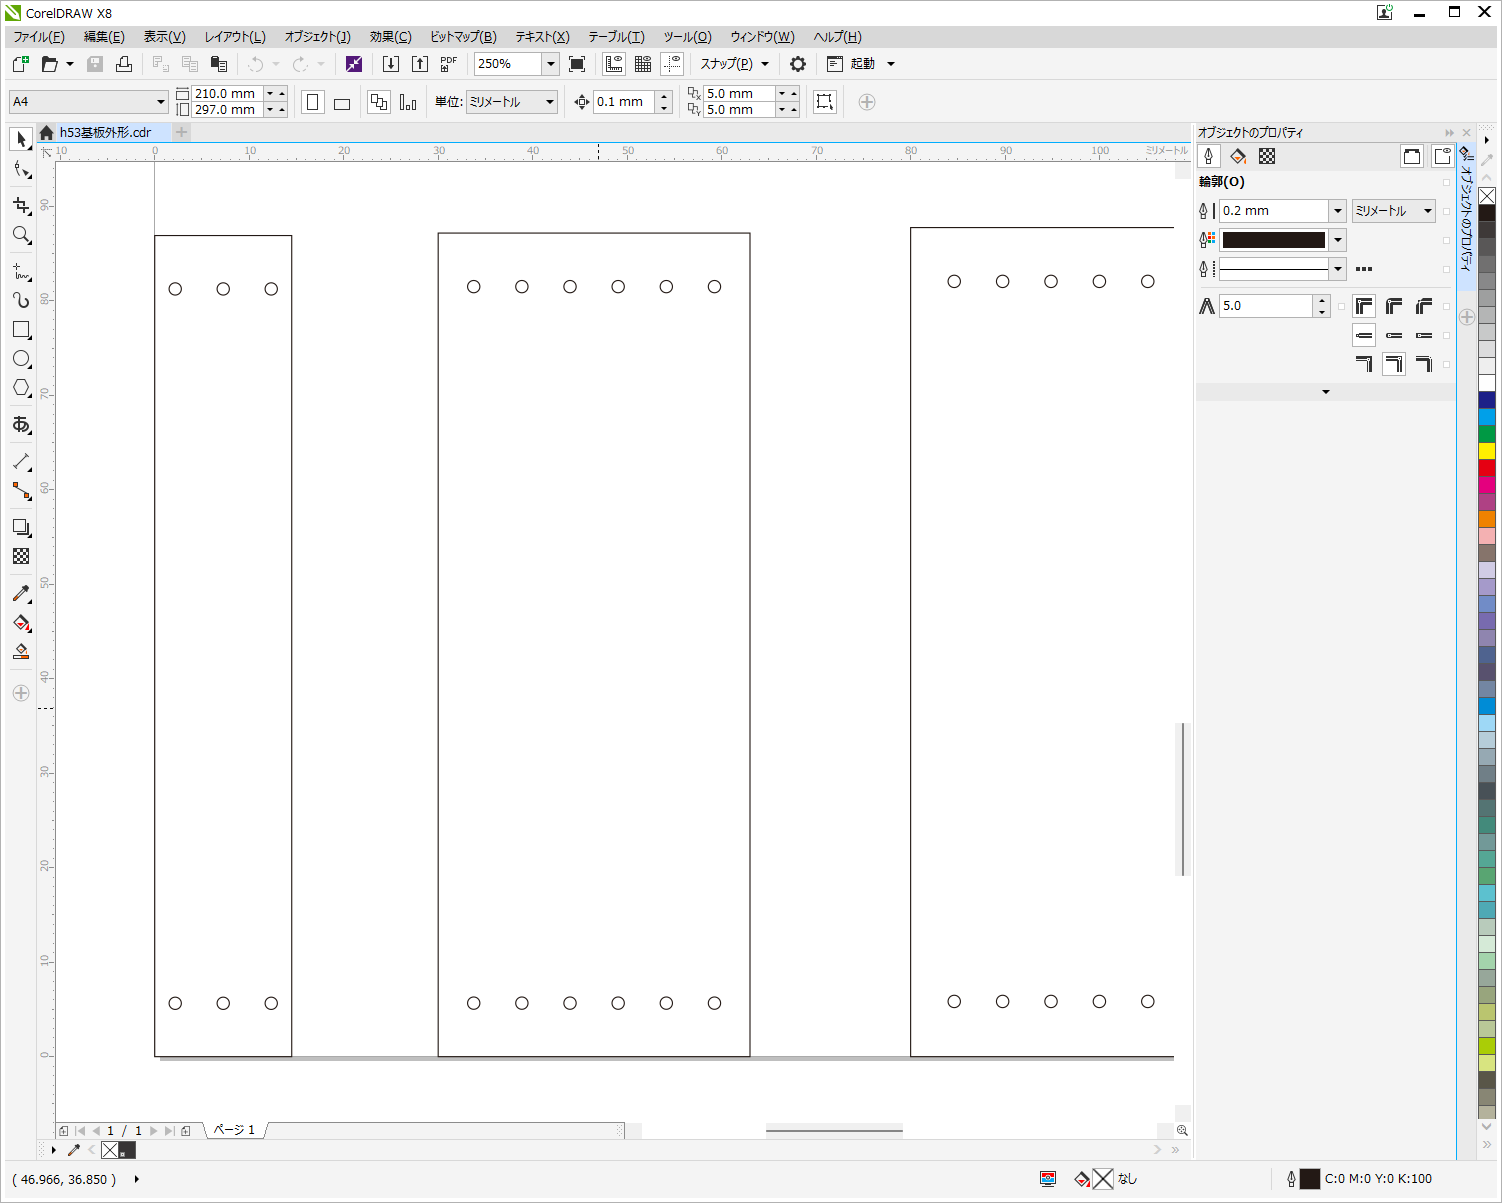Create a new document
1502x1203 pixels.
point(20,64)
